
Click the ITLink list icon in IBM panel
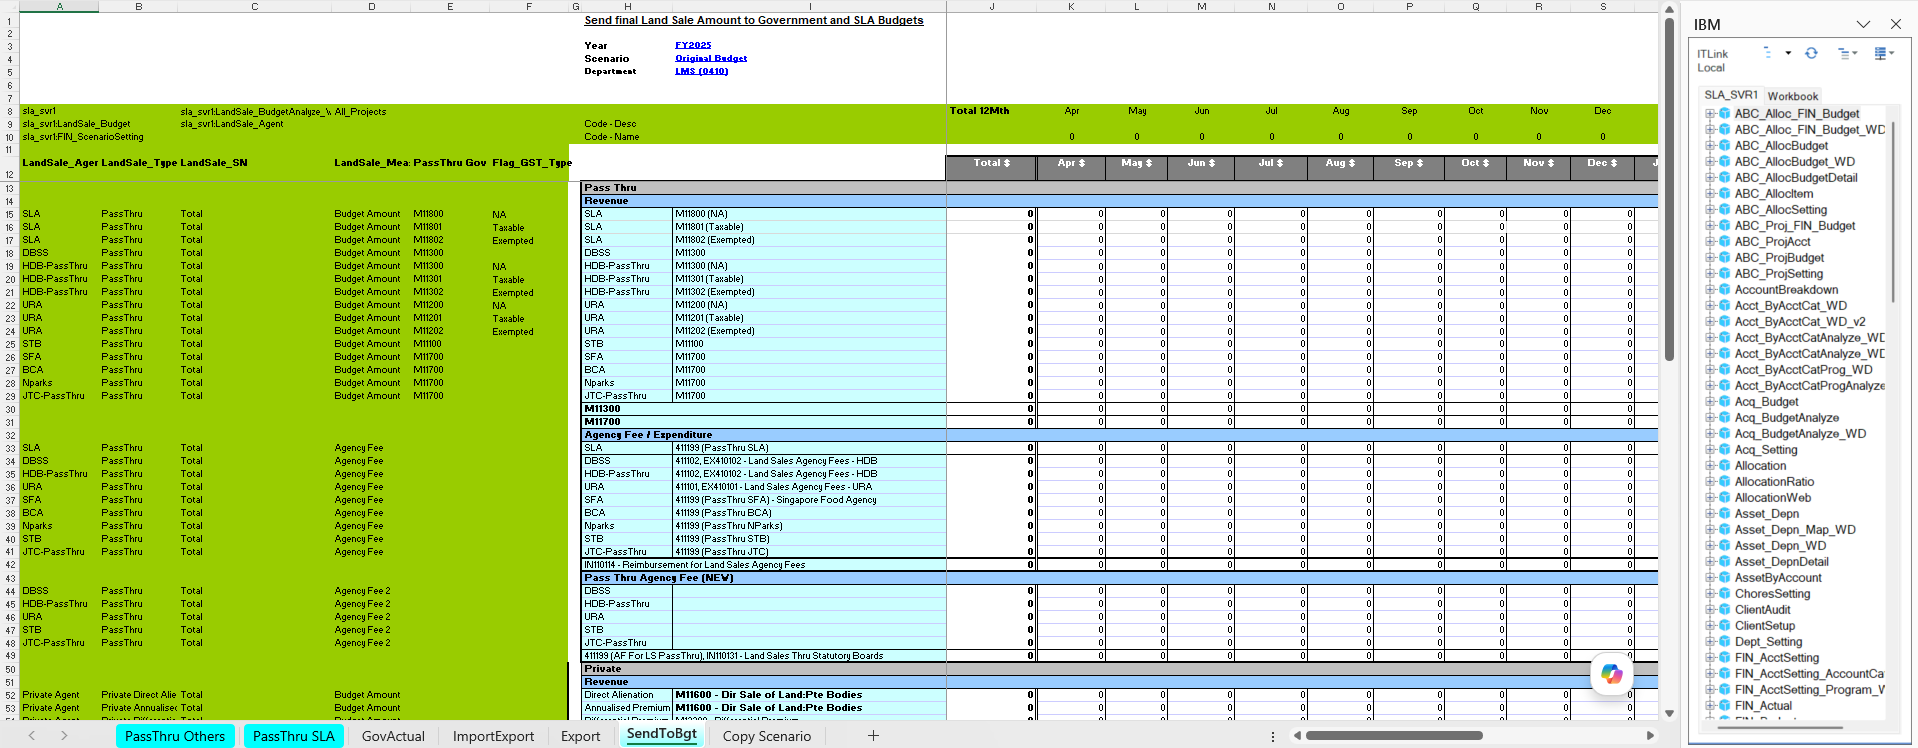pyautogui.click(x=1767, y=53)
